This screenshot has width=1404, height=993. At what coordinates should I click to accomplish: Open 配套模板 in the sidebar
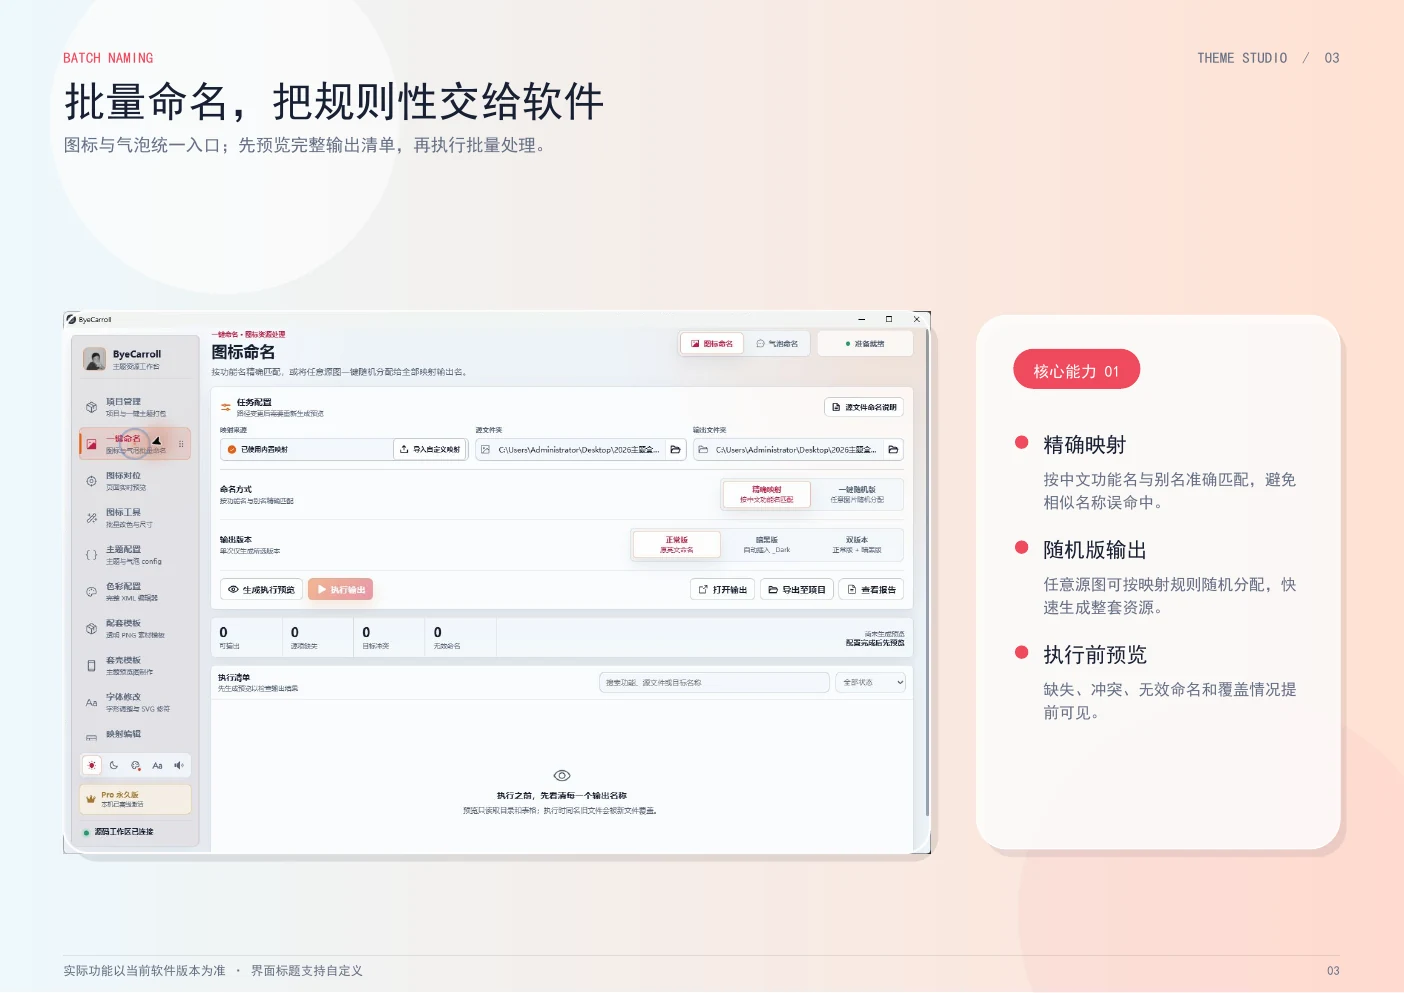(x=135, y=629)
